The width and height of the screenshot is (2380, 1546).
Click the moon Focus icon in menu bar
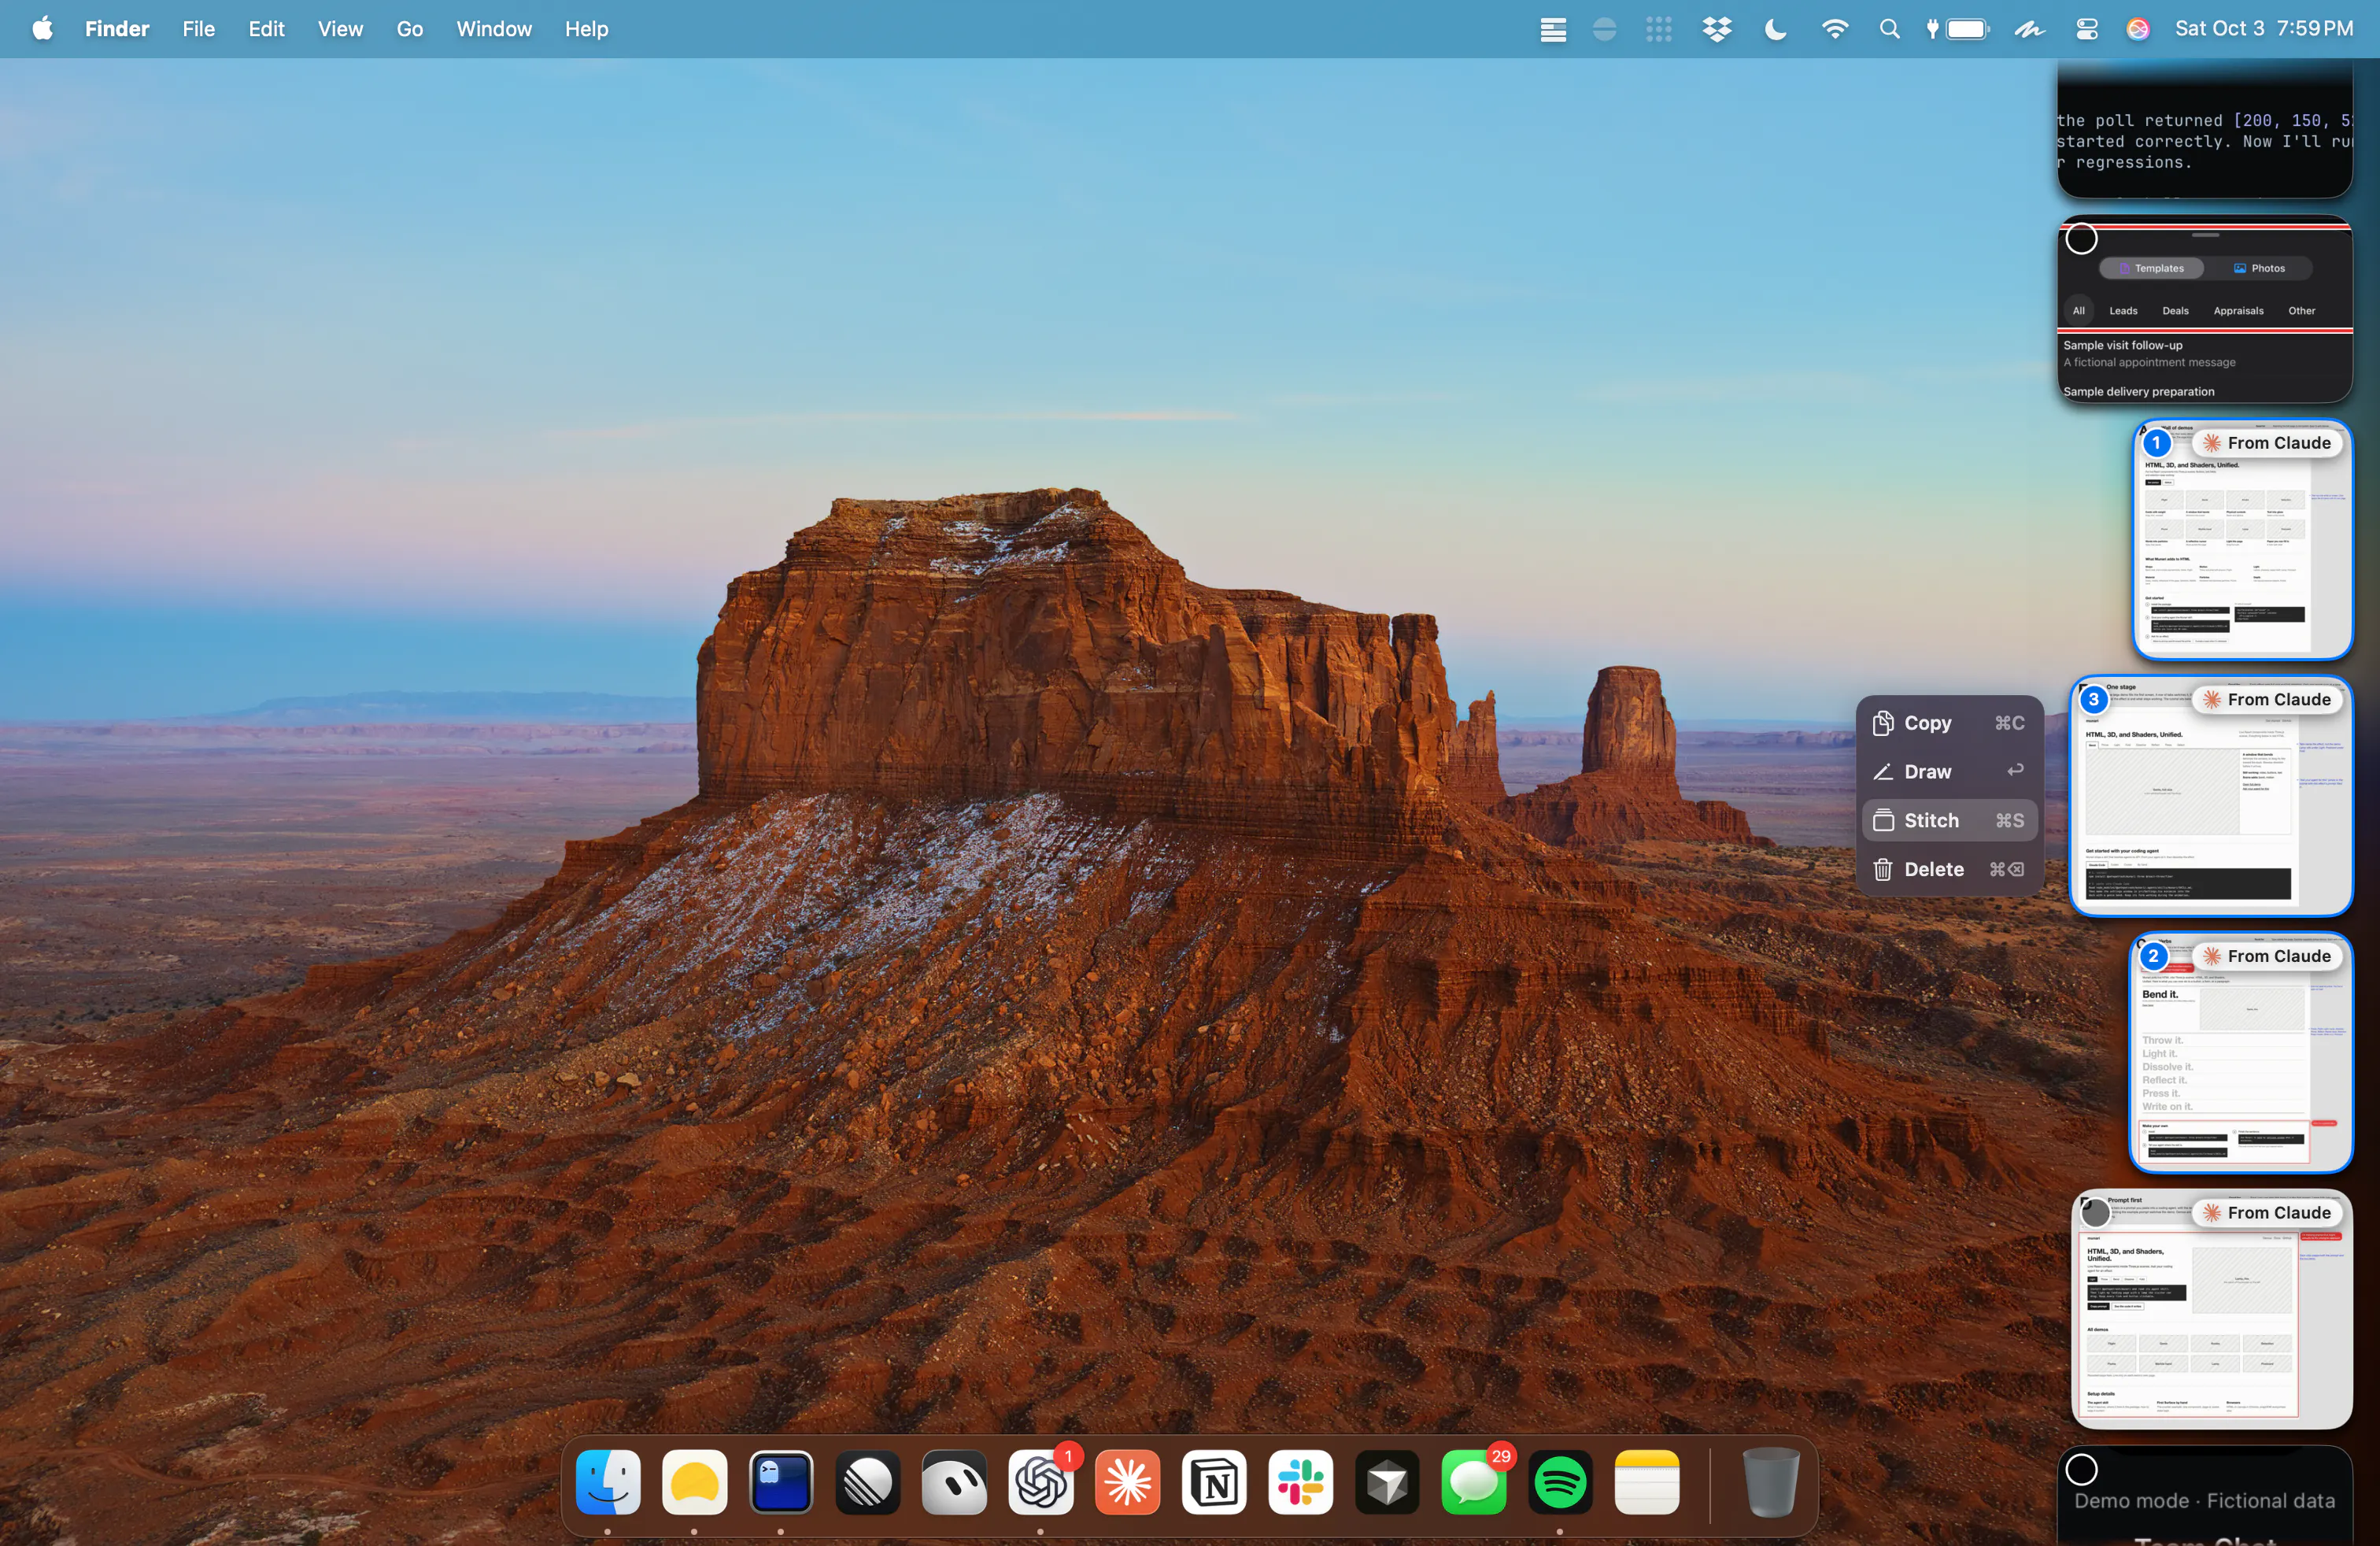coord(1775,29)
